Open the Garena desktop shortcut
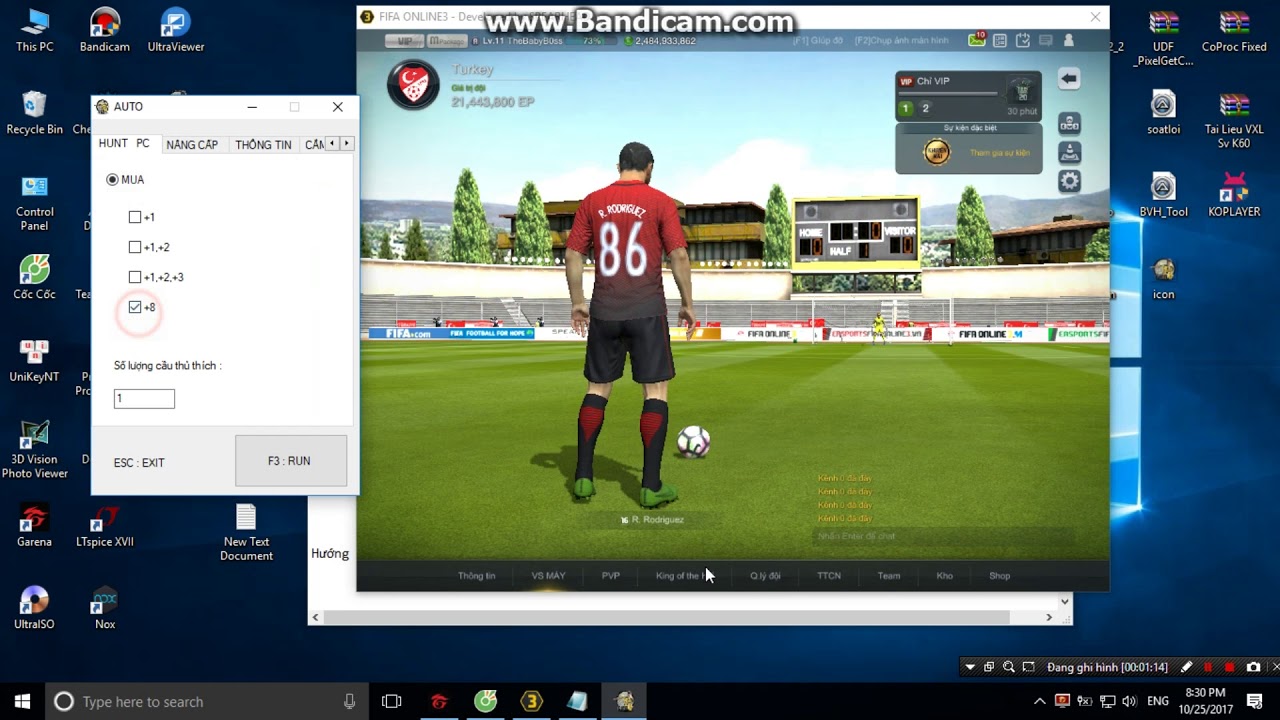Screen dimensions: 1280x720 click(x=34, y=527)
